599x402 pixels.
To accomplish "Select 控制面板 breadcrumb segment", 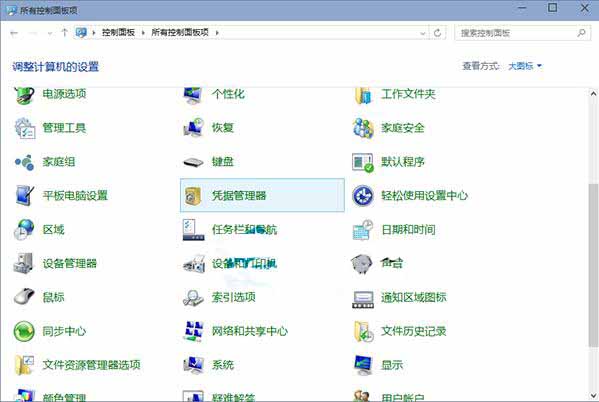I will [118, 32].
